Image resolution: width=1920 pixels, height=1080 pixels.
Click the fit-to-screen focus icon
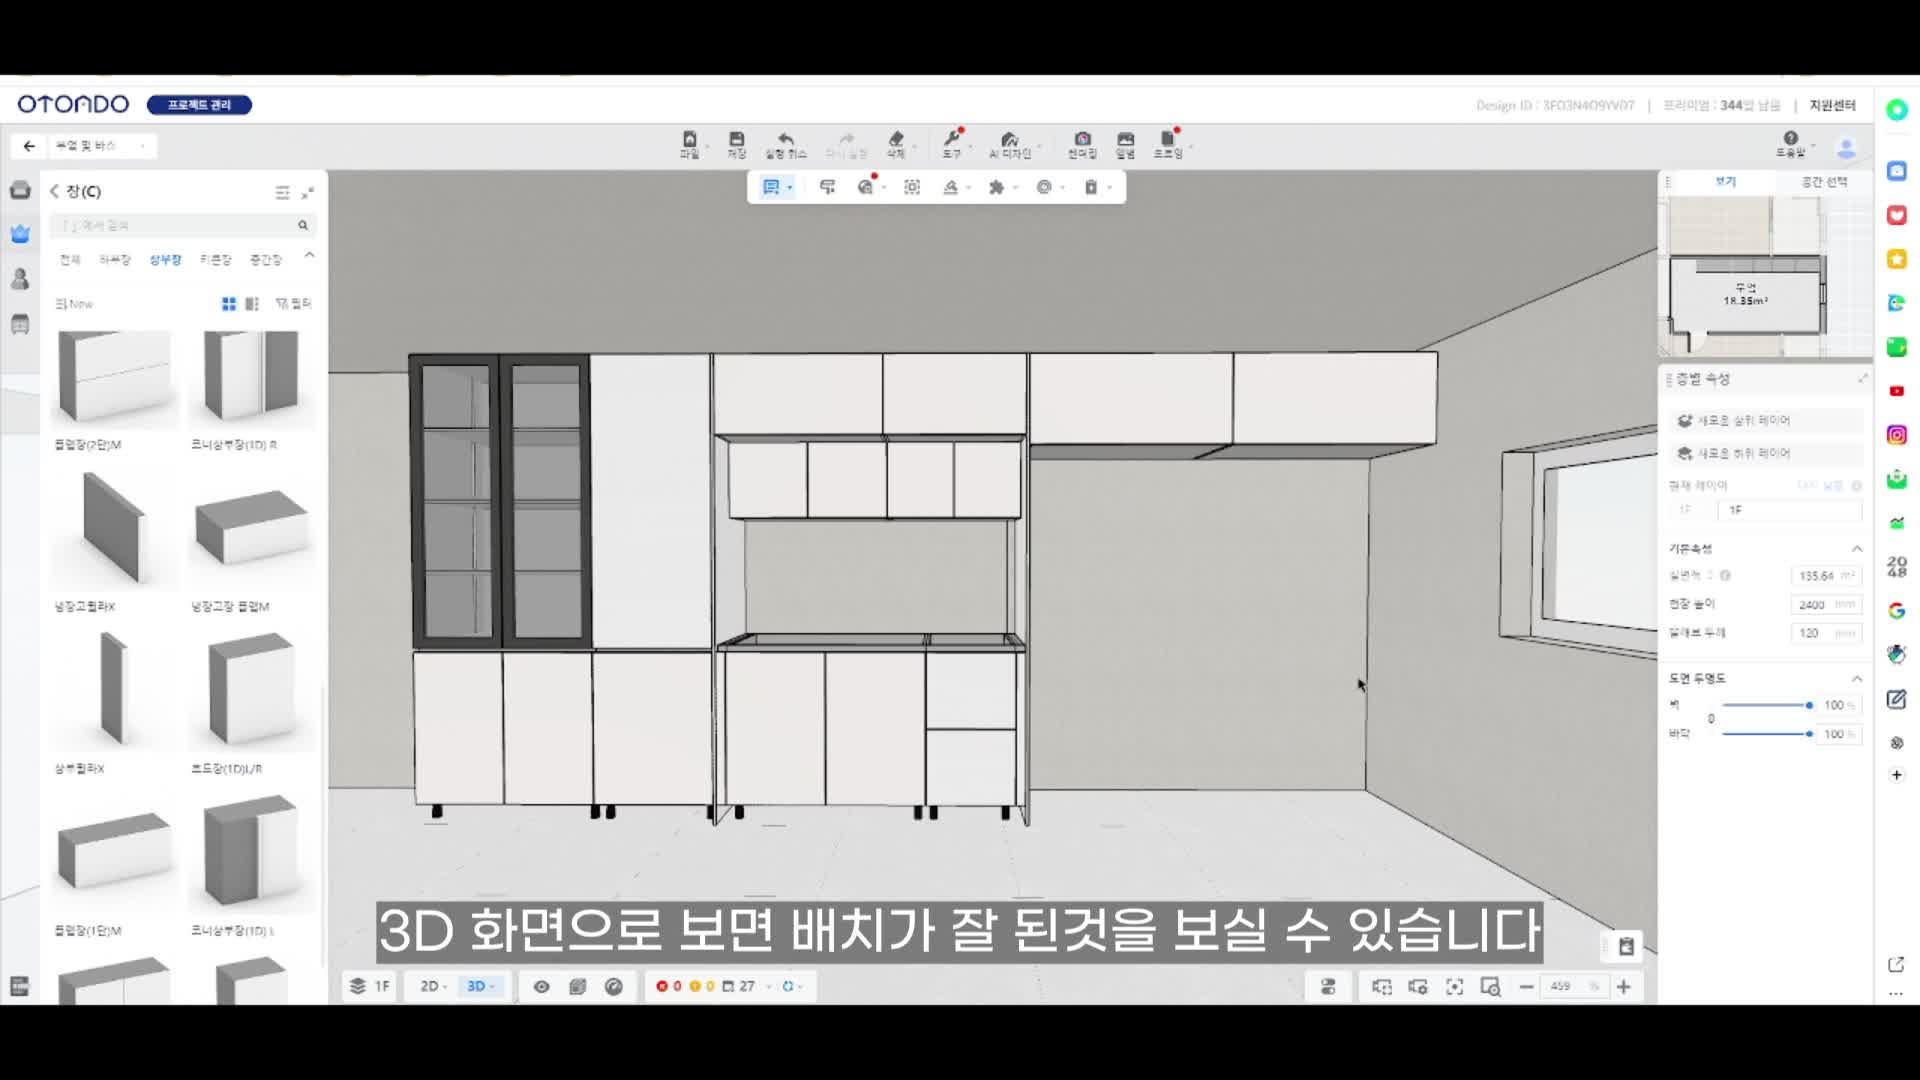click(x=1454, y=987)
